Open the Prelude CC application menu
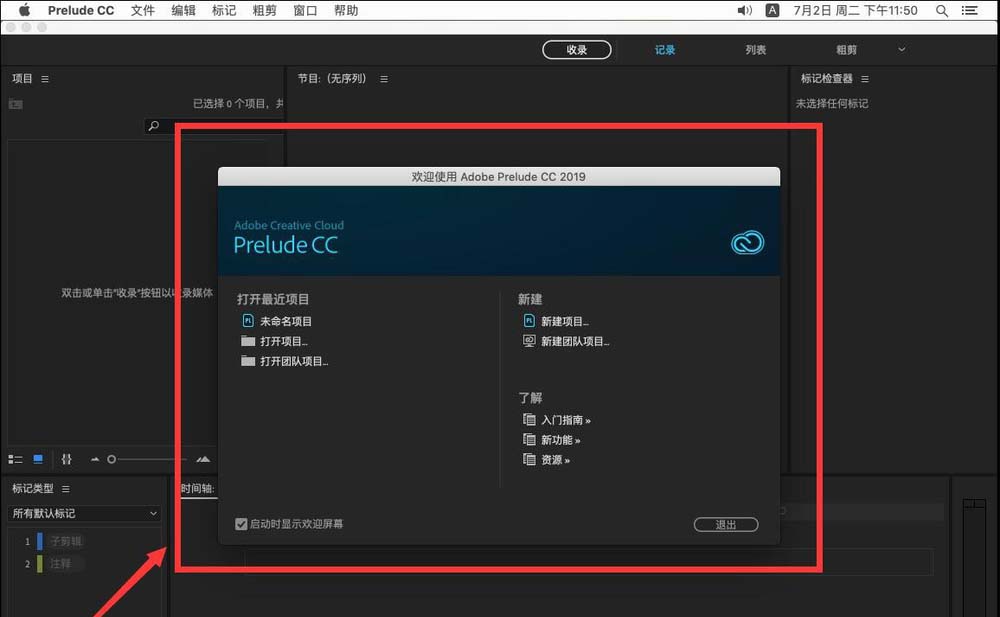The height and width of the screenshot is (617, 1000). click(80, 10)
